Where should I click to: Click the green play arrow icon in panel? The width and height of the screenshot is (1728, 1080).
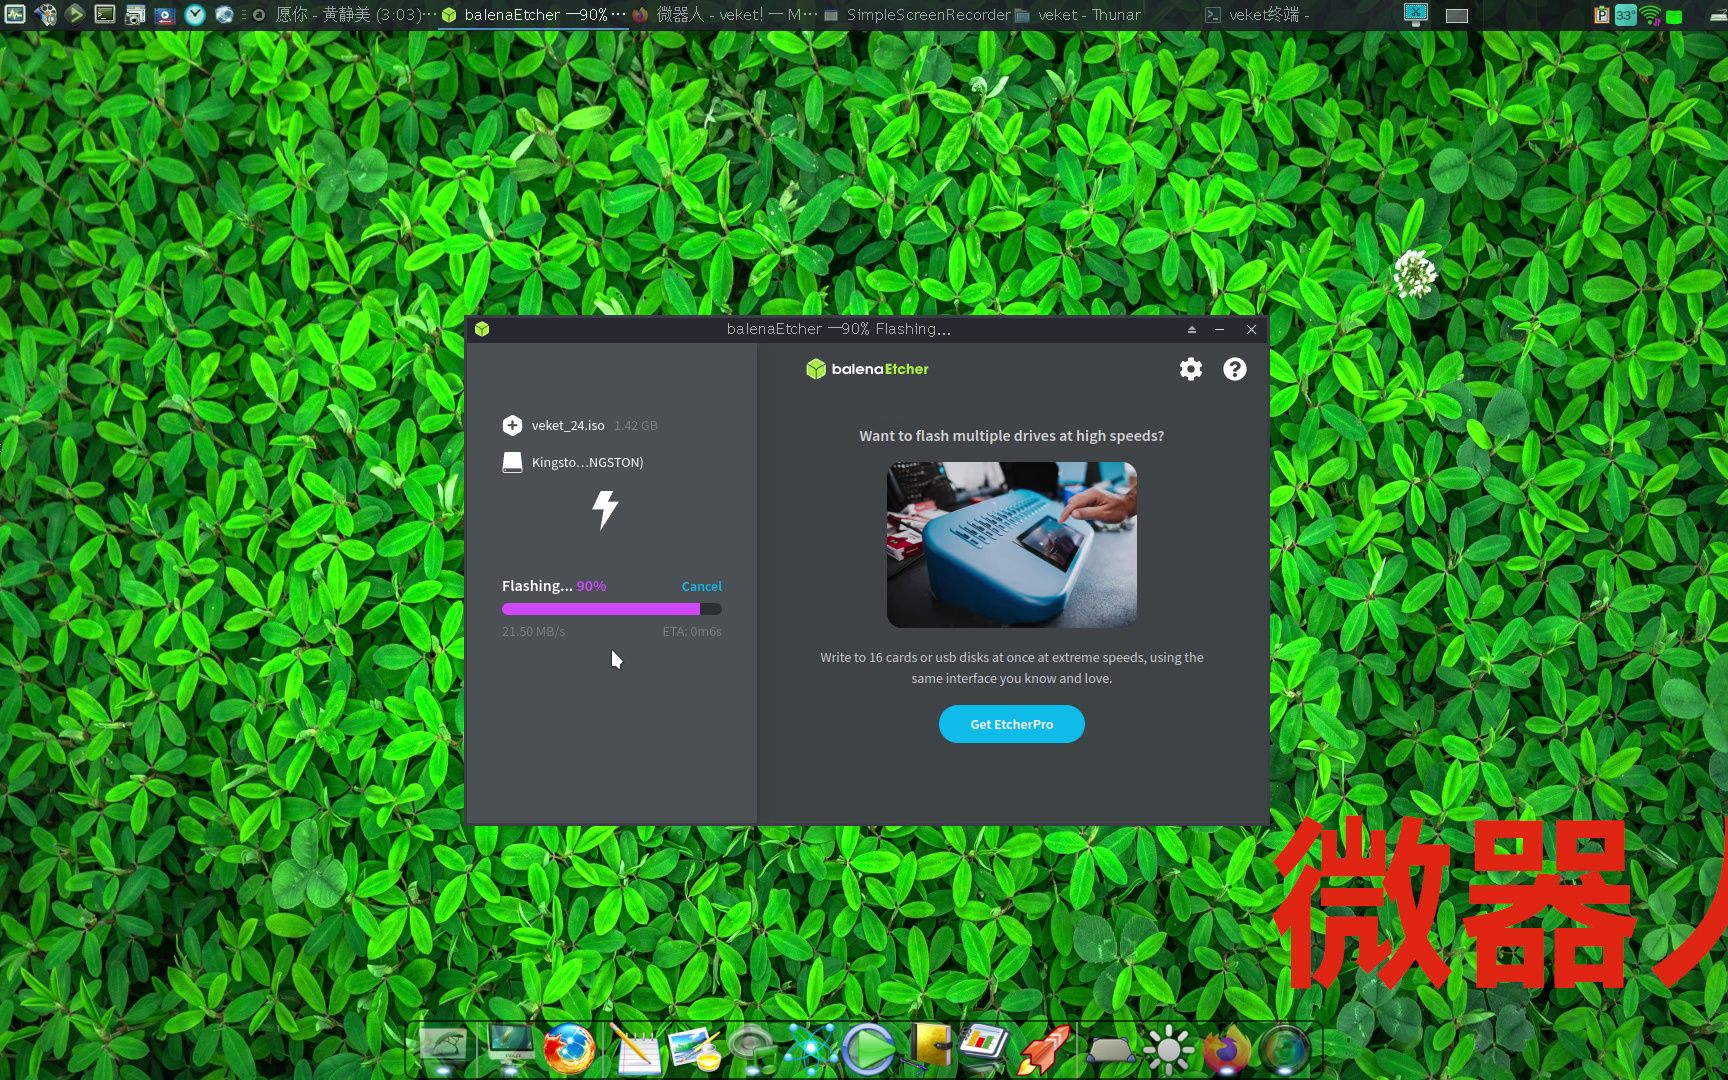click(75, 14)
